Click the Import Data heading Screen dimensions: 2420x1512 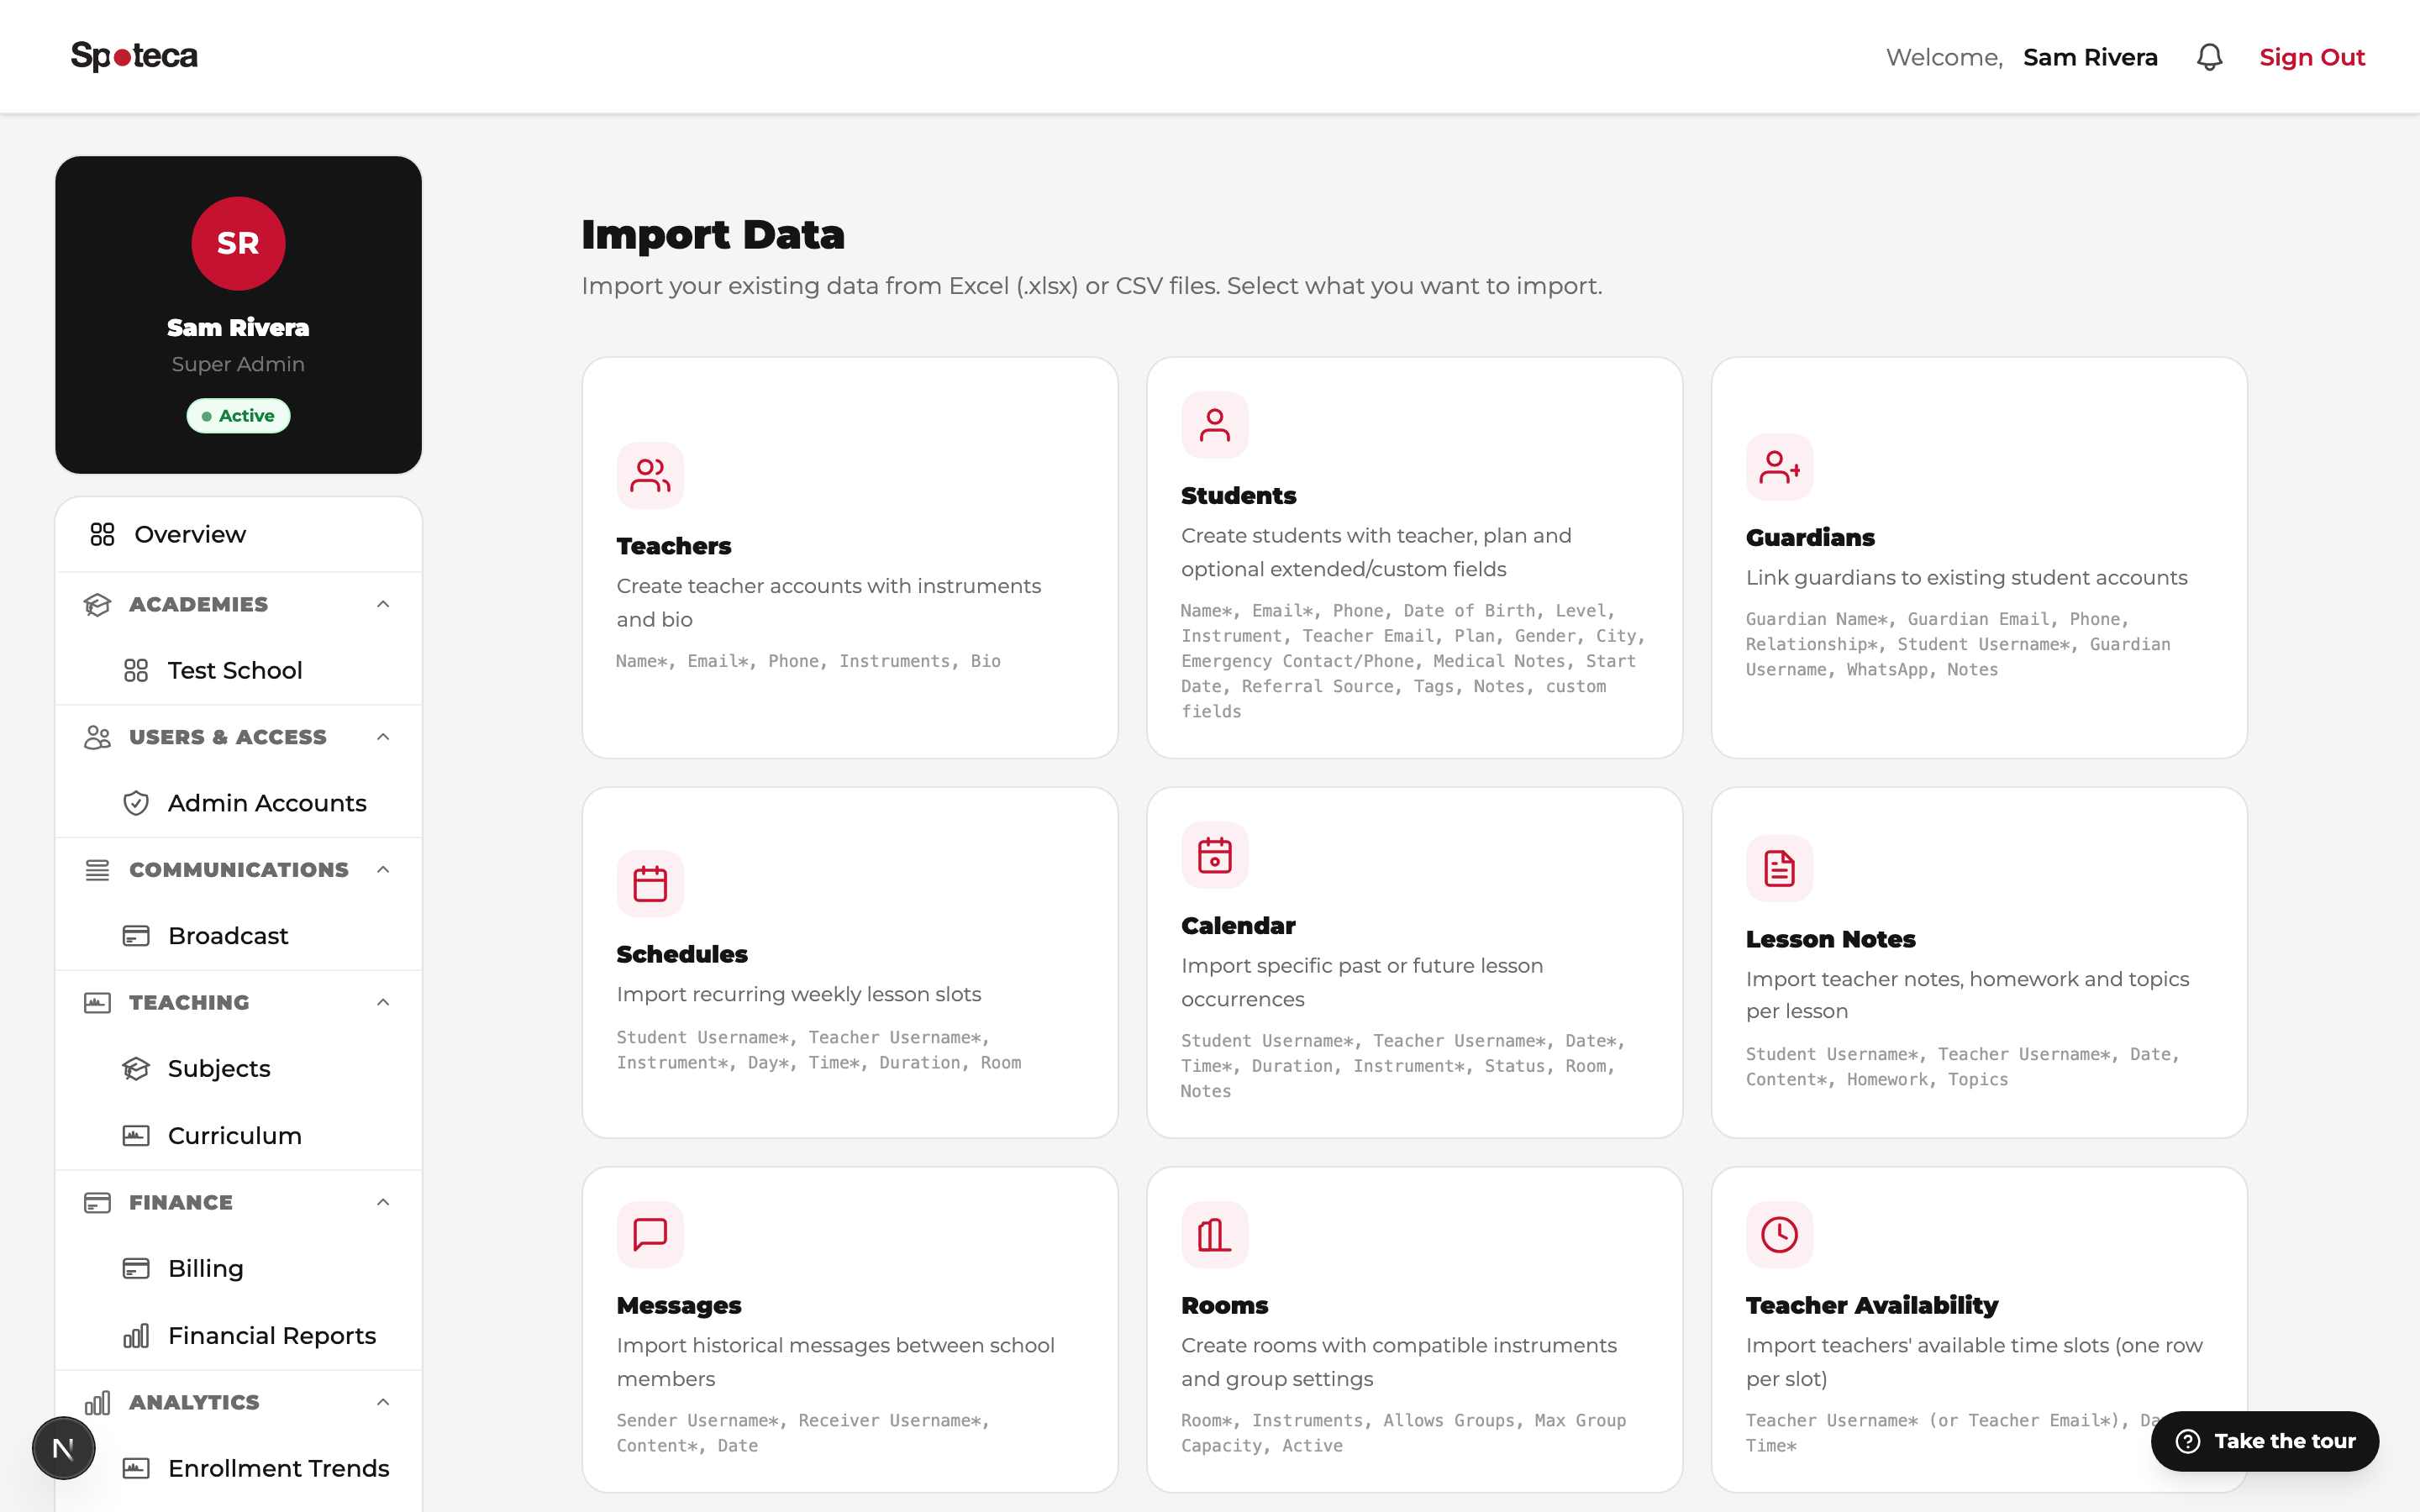[713, 234]
